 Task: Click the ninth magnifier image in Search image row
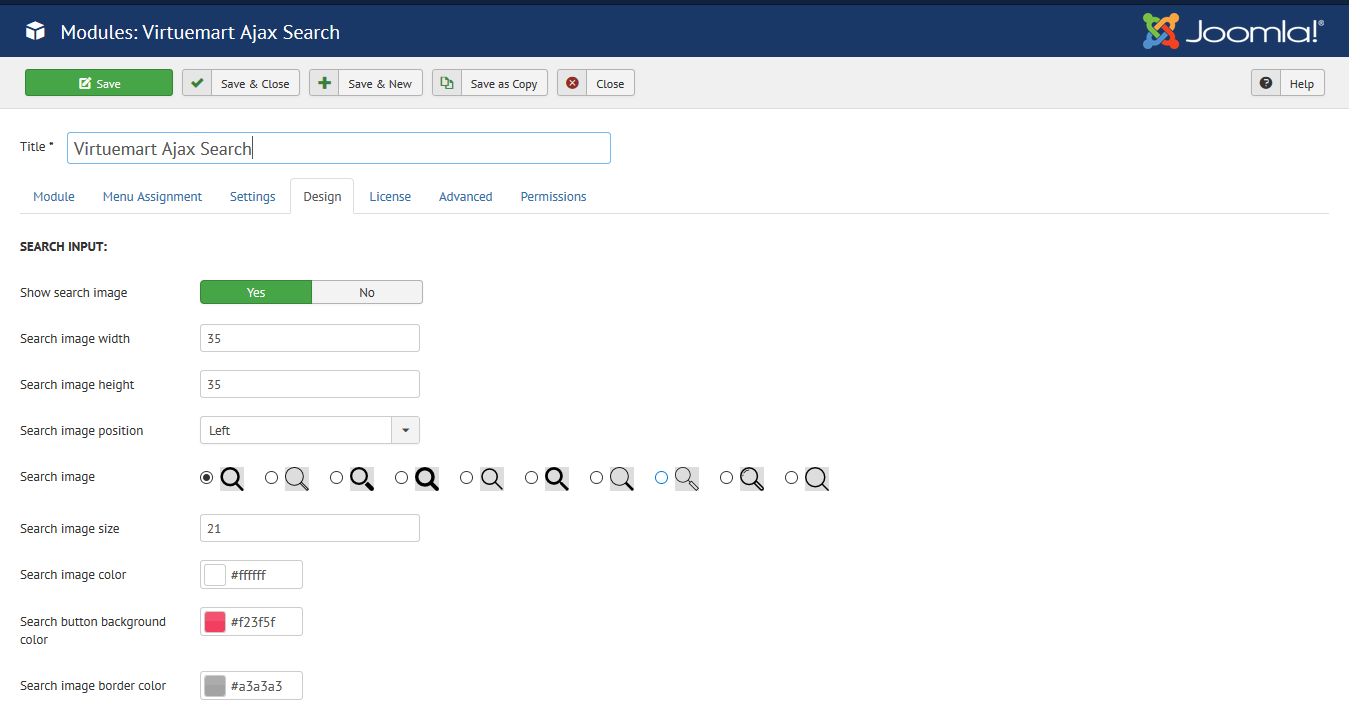point(752,478)
